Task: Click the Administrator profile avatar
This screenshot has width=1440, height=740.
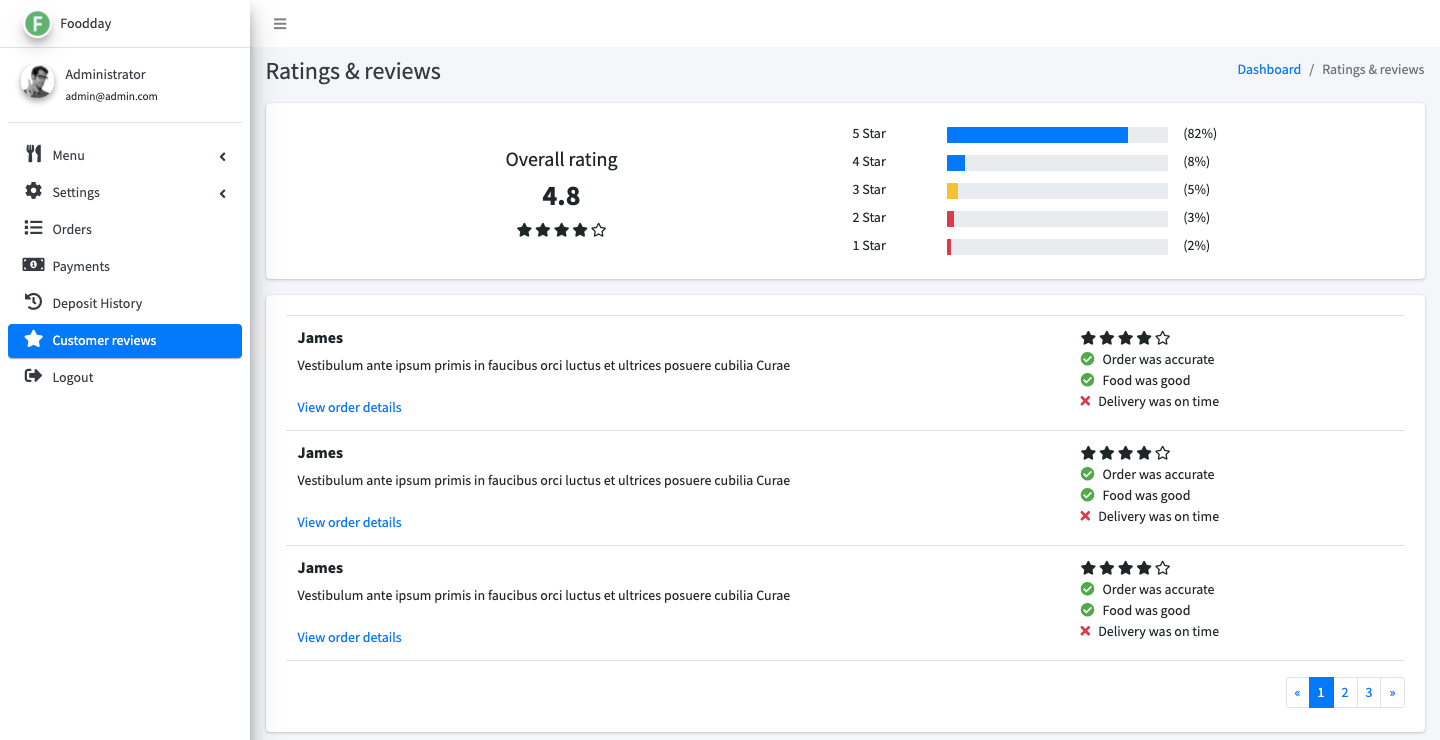Action: (x=38, y=82)
